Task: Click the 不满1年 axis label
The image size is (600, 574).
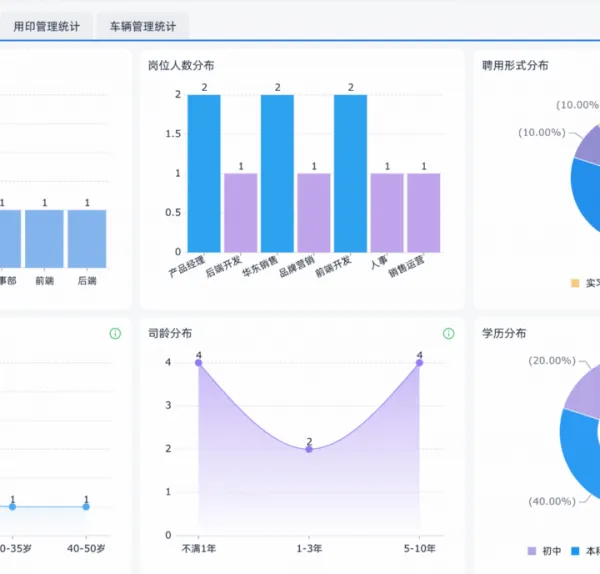Action: [x=199, y=549]
